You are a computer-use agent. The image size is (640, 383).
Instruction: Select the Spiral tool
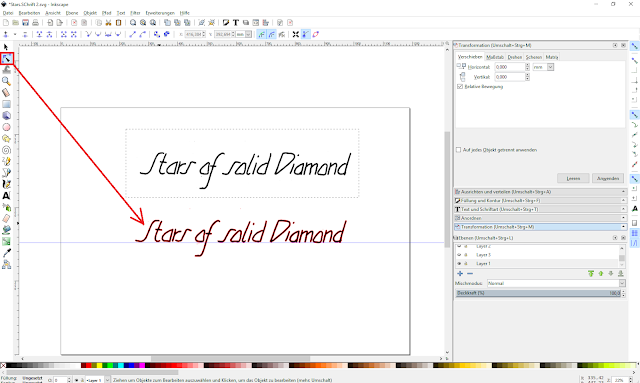6,150
